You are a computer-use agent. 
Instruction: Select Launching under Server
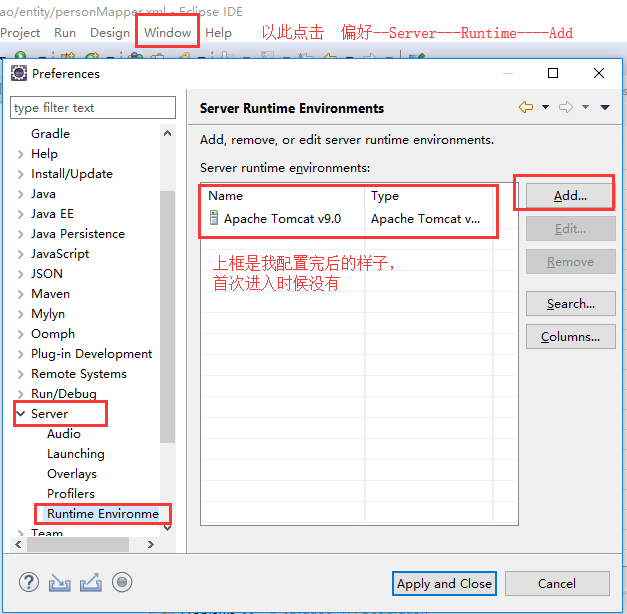tap(76, 454)
